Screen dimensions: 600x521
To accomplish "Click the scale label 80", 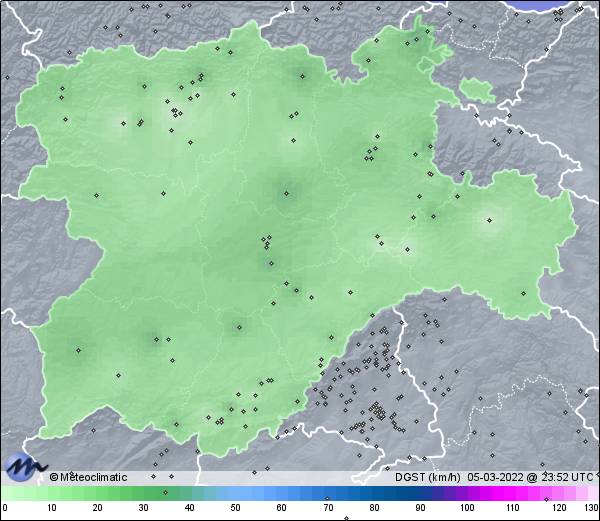I will point(374,508).
